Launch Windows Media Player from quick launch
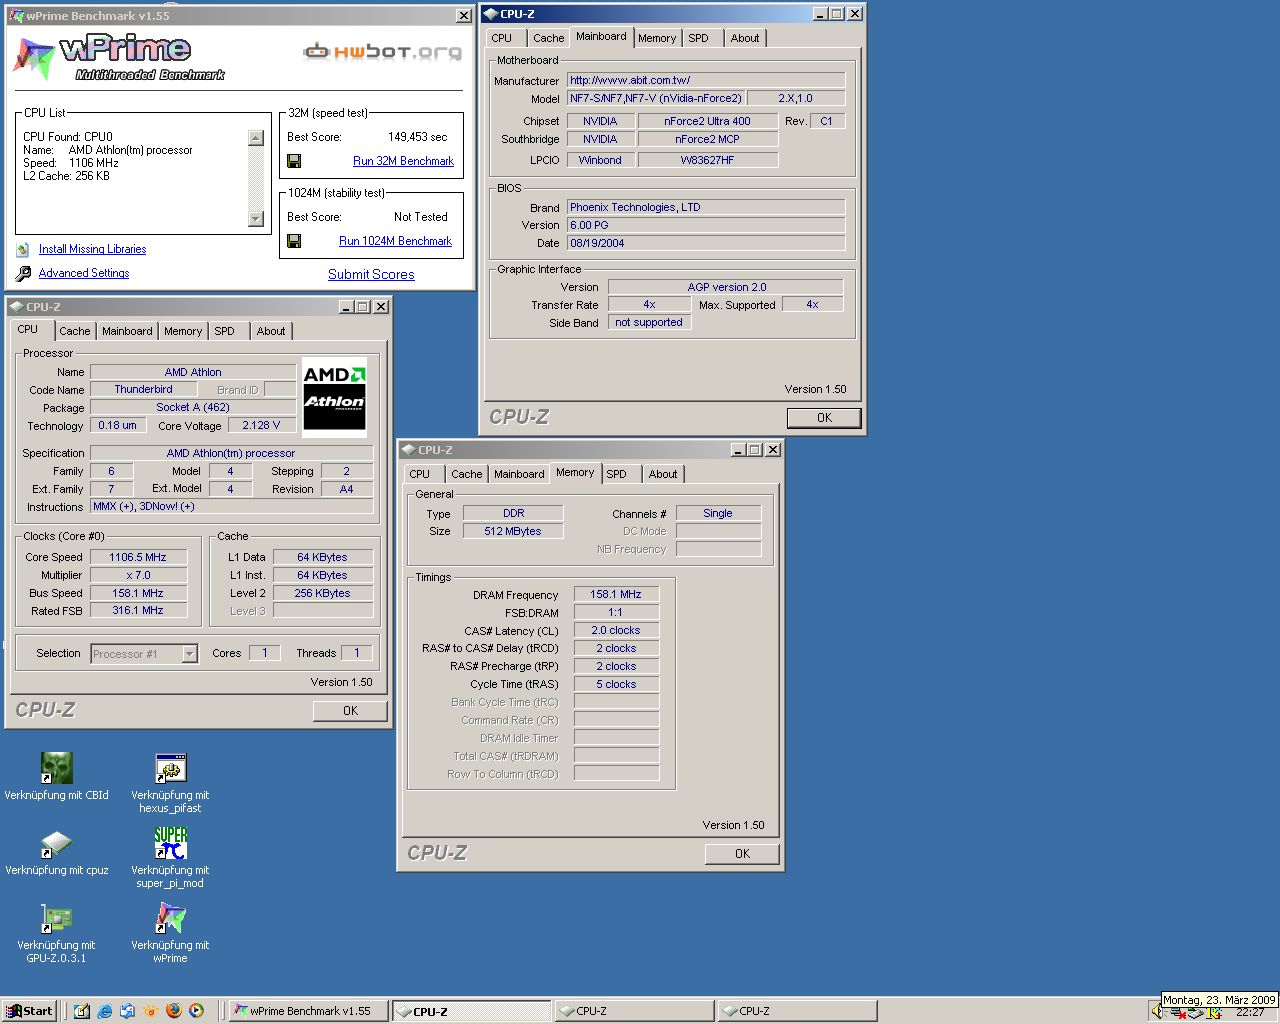The height and width of the screenshot is (1024, 1280). pyautogui.click(x=196, y=1011)
